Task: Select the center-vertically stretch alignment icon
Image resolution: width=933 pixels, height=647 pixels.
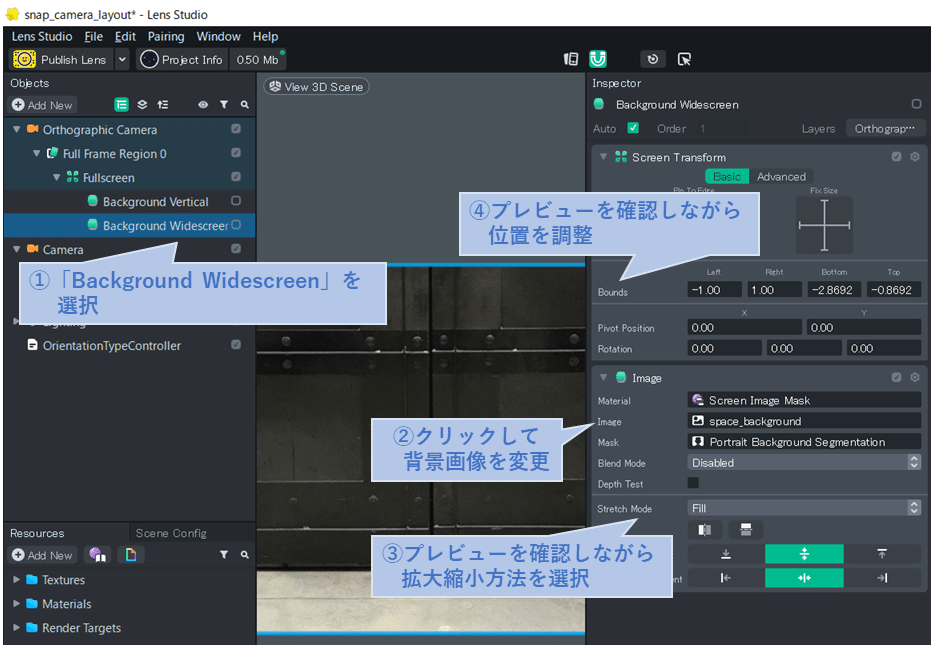Action: (x=804, y=553)
